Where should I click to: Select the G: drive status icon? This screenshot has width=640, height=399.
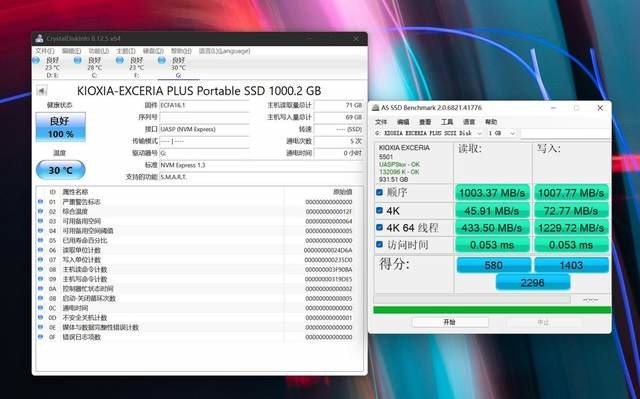pos(162,60)
